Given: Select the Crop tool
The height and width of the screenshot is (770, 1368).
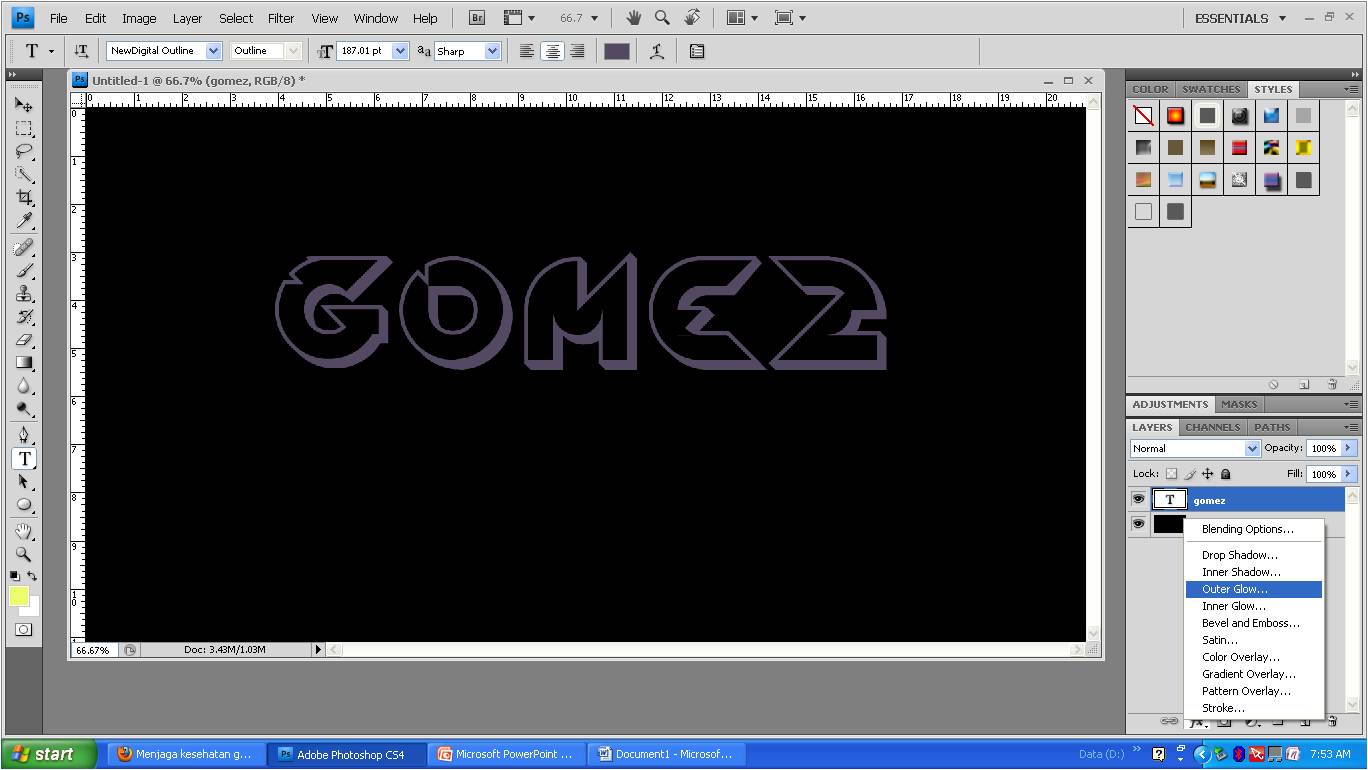Looking at the screenshot, I should [x=24, y=198].
